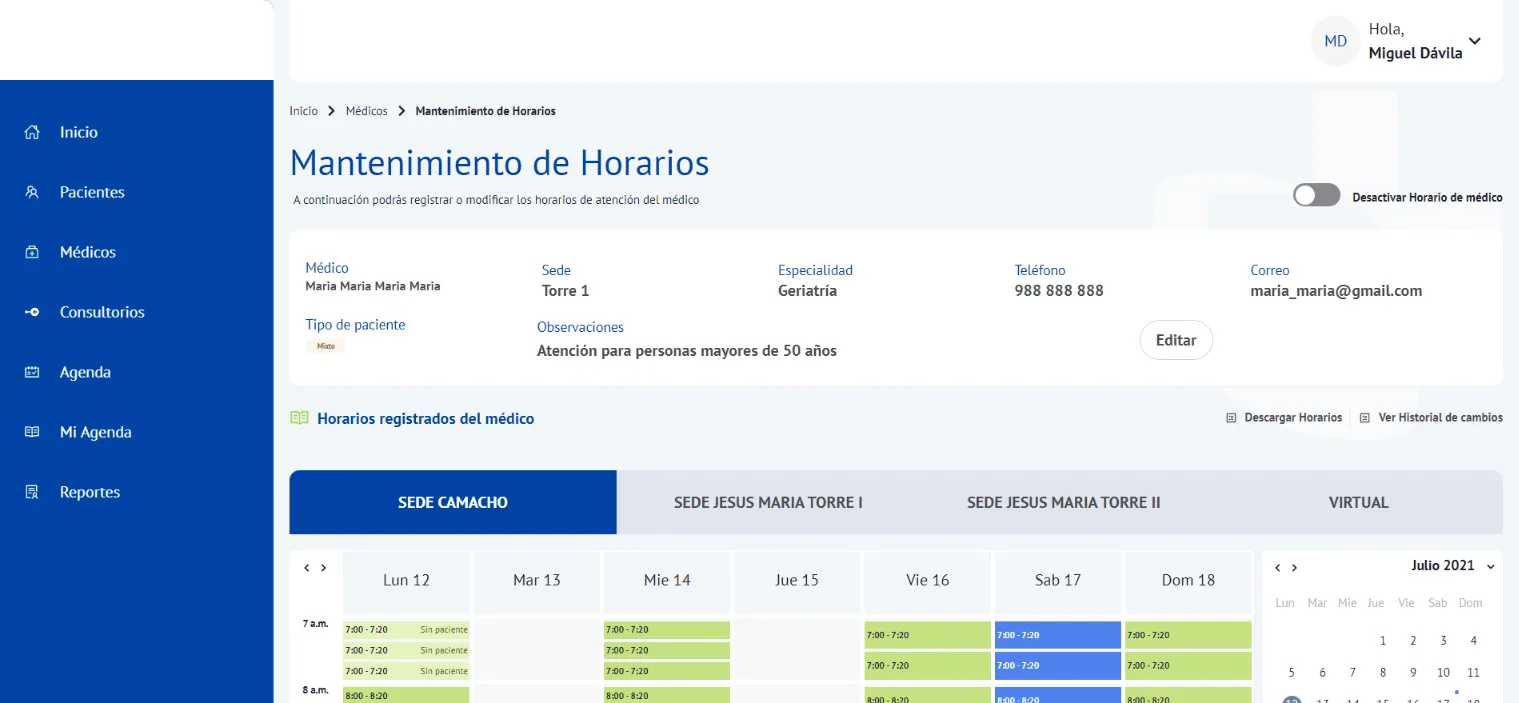The width and height of the screenshot is (1519, 703).
Task: Switch to the SEDE JESUS MARIA TORRE I tab
Action: pos(767,501)
